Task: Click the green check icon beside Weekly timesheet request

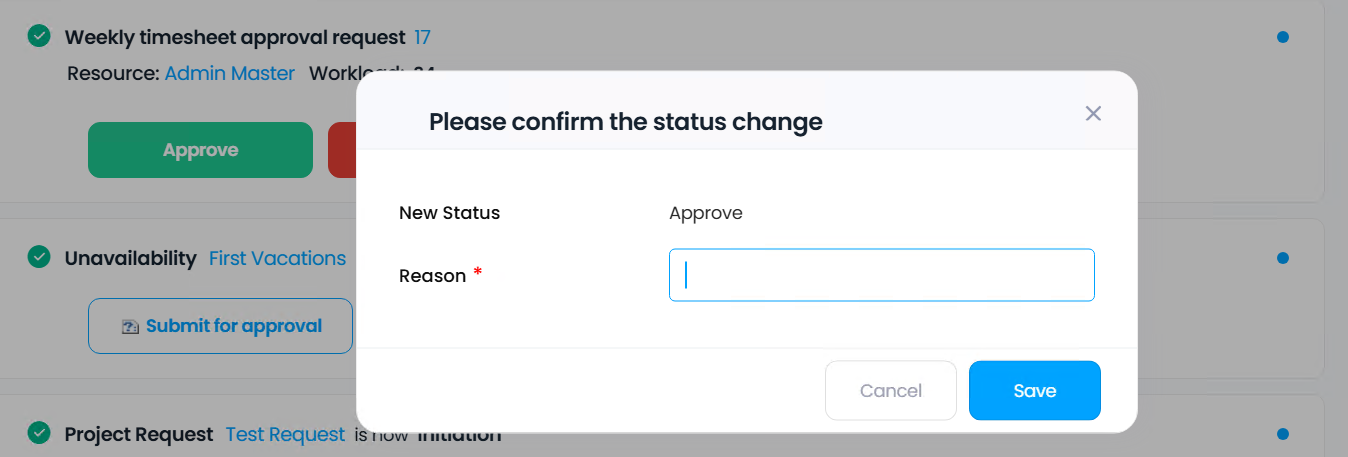Action: [39, 37]
